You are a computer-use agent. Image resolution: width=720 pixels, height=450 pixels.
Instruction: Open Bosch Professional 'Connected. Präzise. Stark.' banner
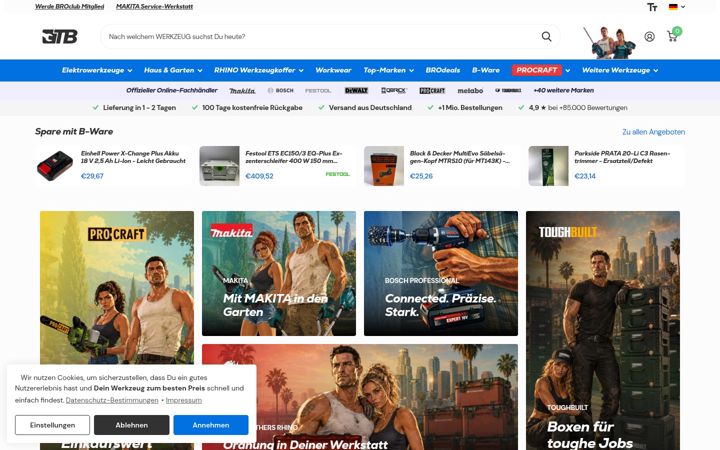click(x=441, y=273)
